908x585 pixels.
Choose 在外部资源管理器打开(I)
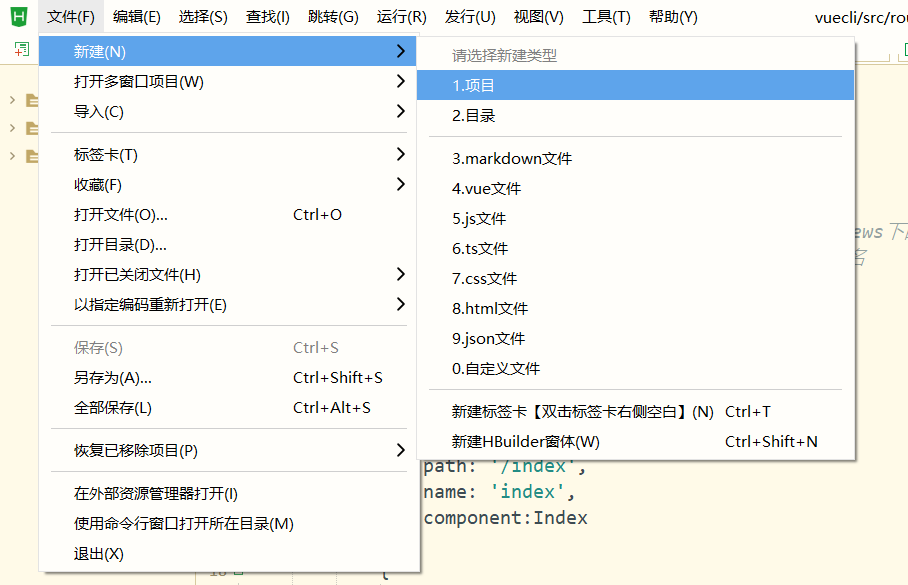click(x=228, y=493)
